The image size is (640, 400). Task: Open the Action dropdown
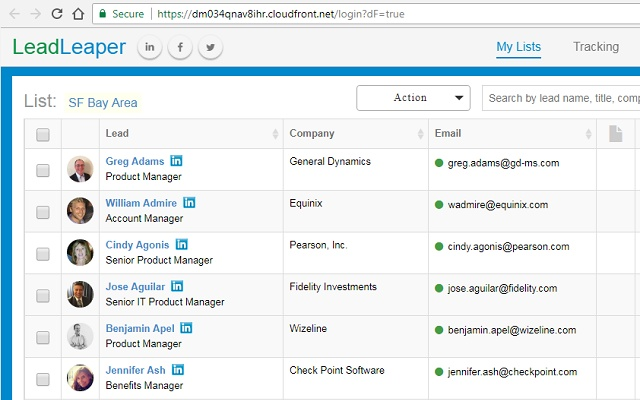tap(413, 98)
